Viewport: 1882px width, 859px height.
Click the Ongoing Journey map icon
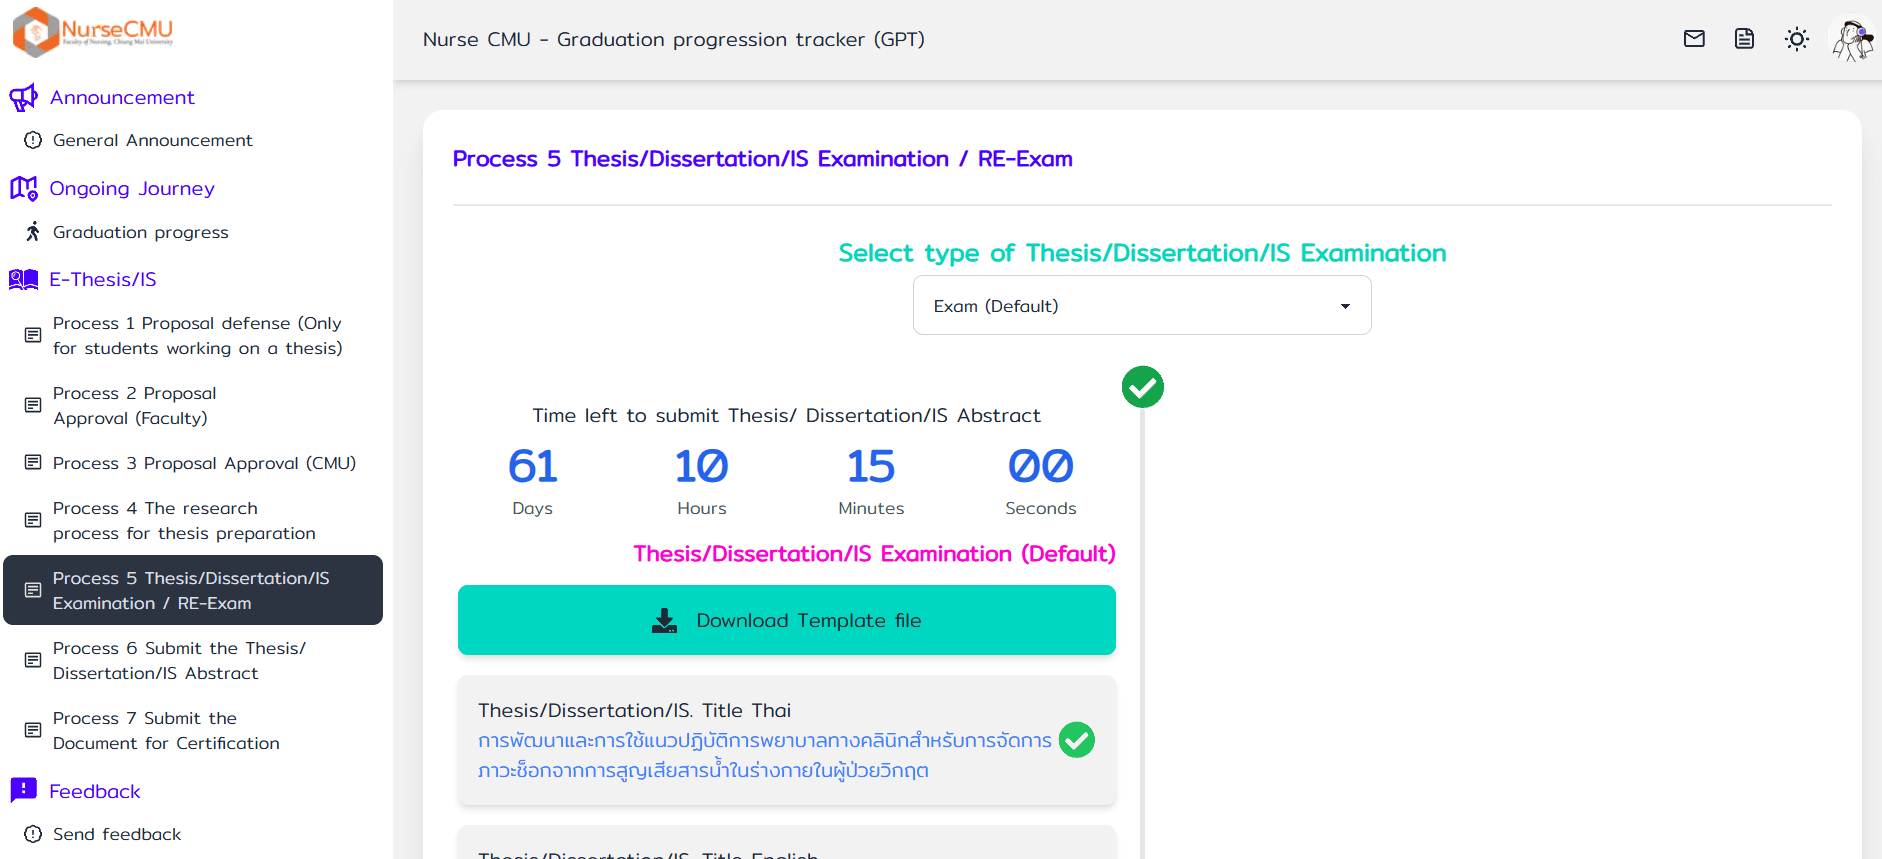point(23,189)
